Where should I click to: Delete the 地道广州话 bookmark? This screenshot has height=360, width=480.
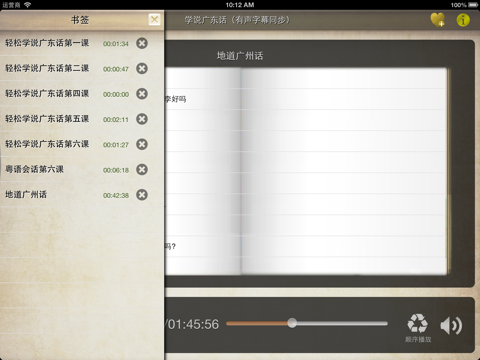(142, 195)
